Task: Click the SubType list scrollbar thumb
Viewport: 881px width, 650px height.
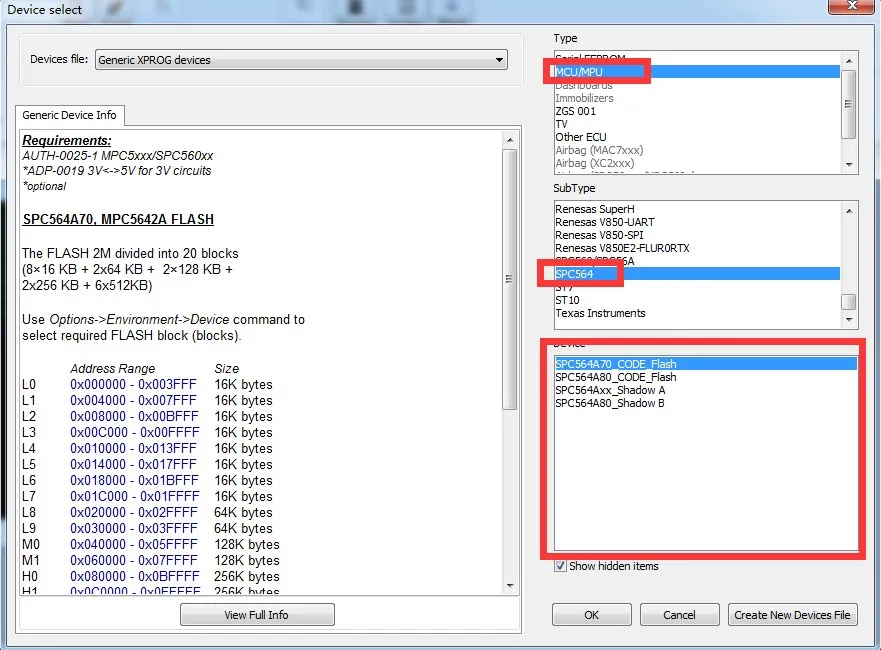Action: [x=849, y=302]
